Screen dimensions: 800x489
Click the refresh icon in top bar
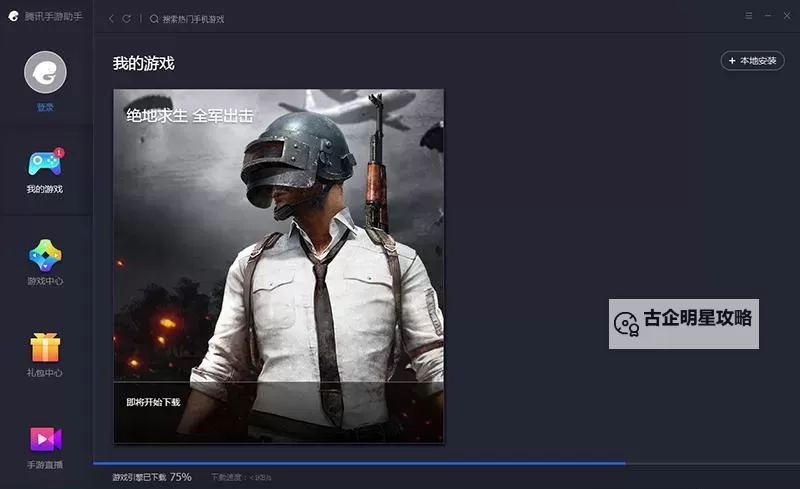(126, 18)
